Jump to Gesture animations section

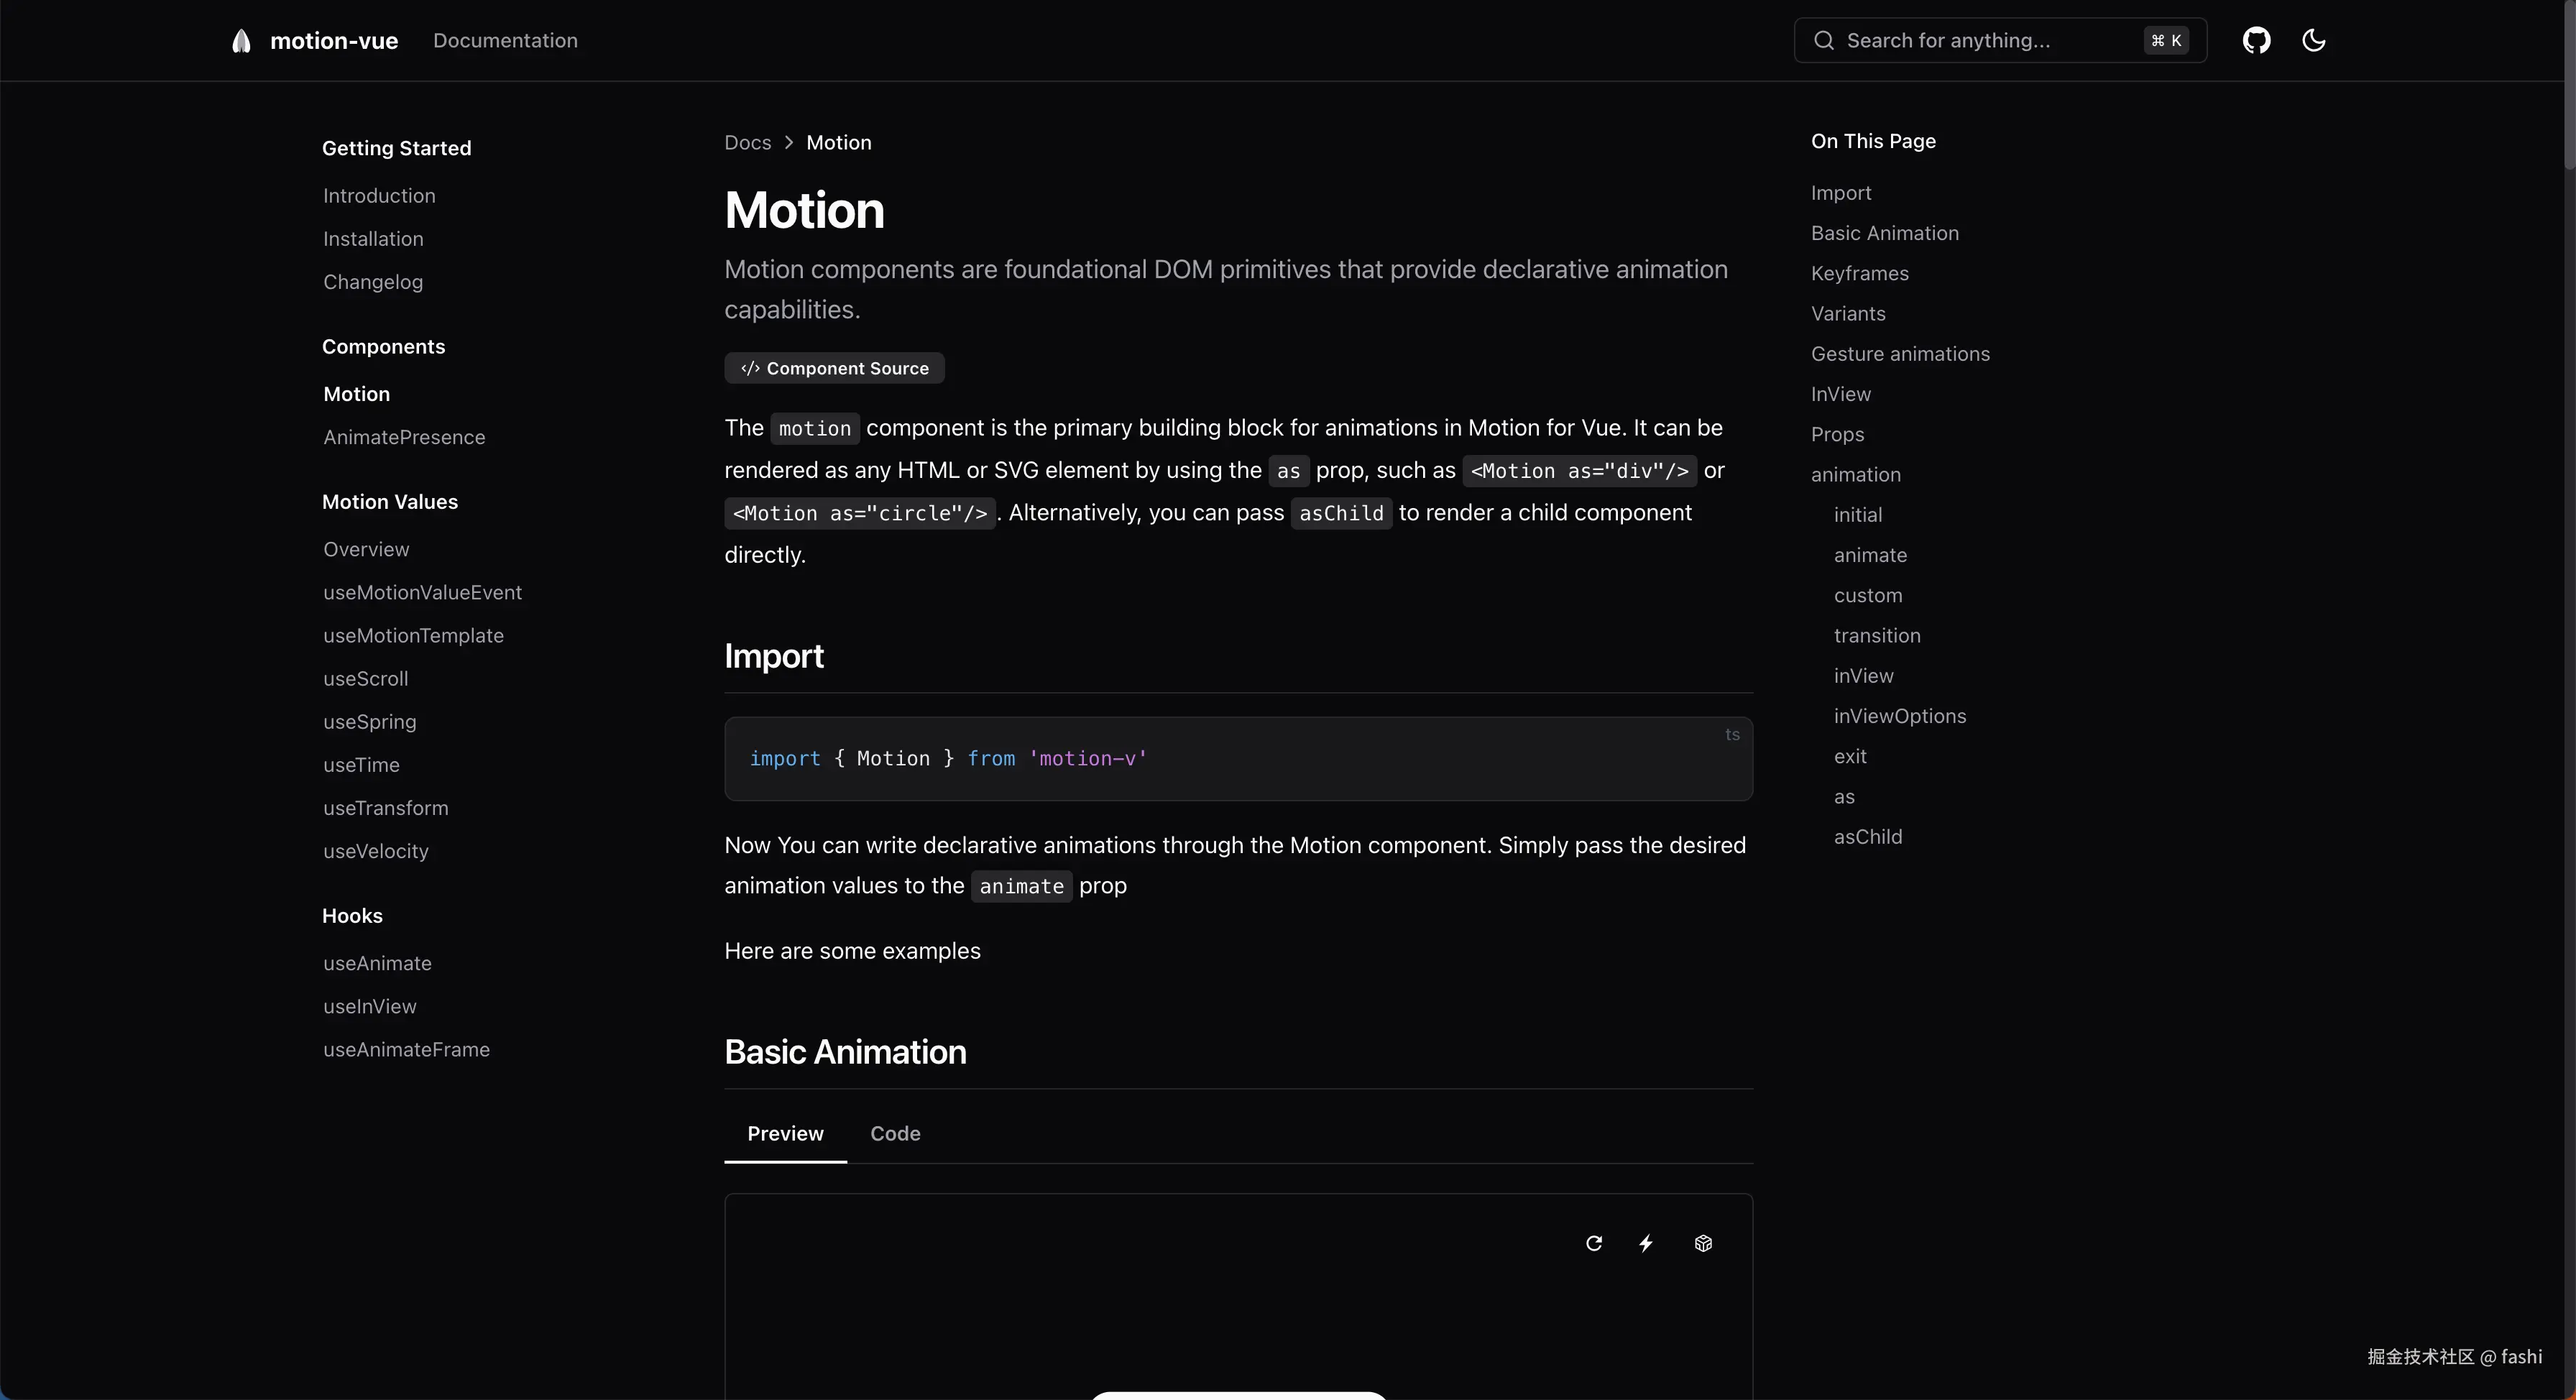[1900, 354]
